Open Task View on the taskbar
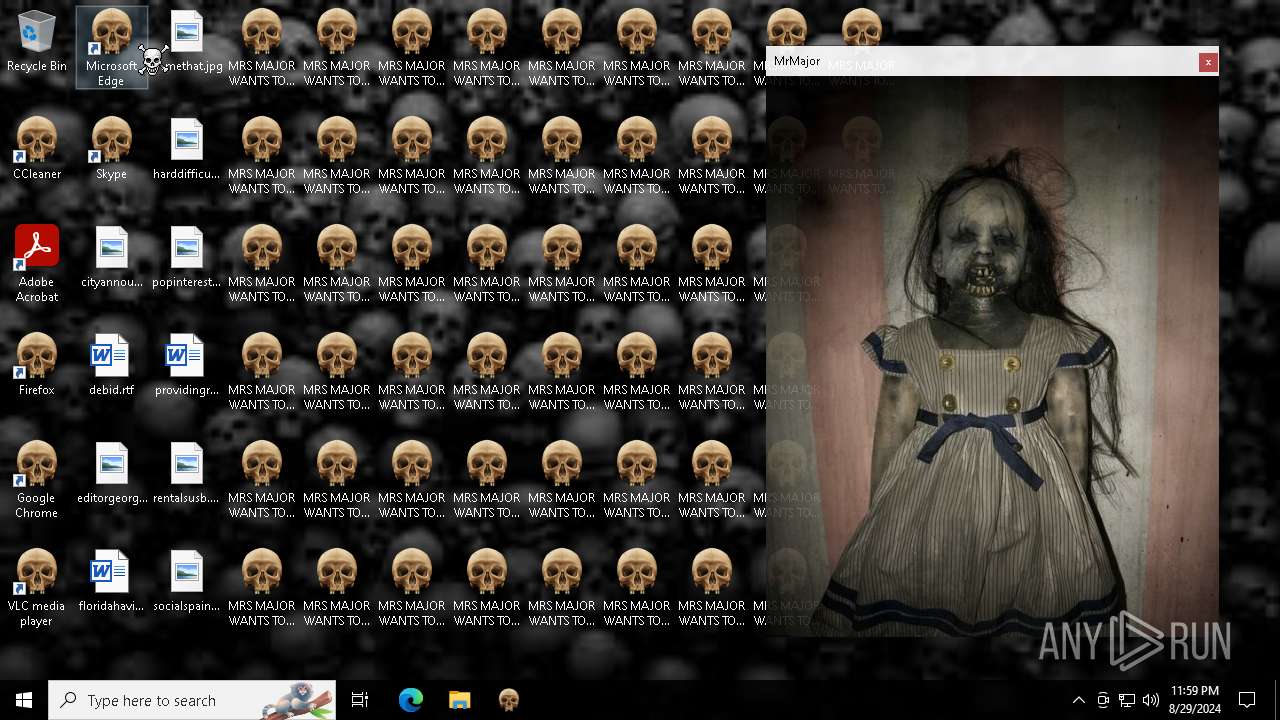Screen dimensions: 1280x720 360,700
